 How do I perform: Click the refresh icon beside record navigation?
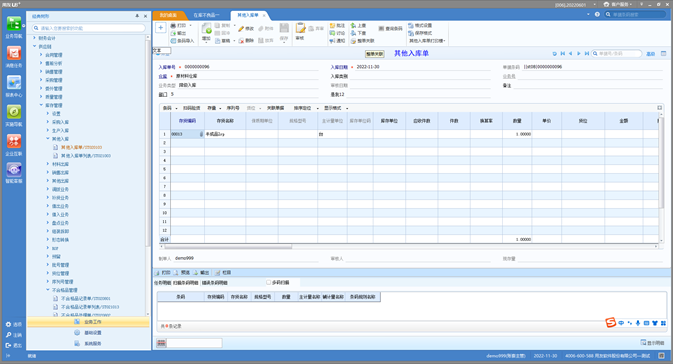[555, 54]
